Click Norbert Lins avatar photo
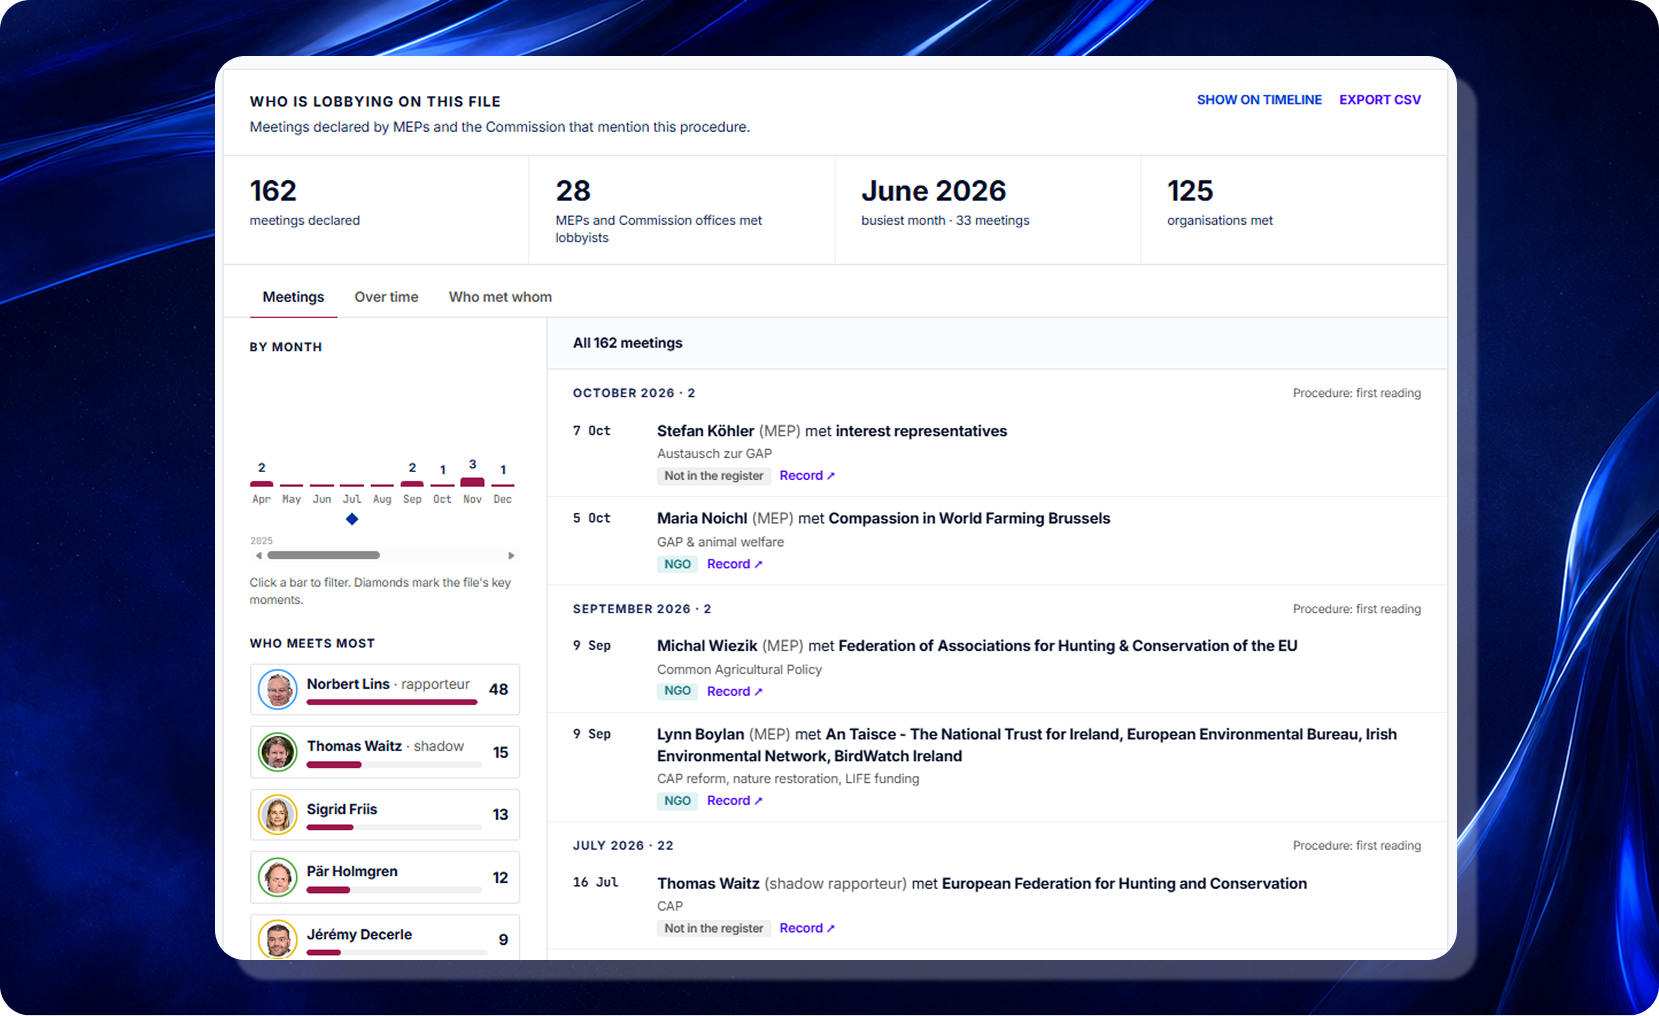 (x=278, y=690)
